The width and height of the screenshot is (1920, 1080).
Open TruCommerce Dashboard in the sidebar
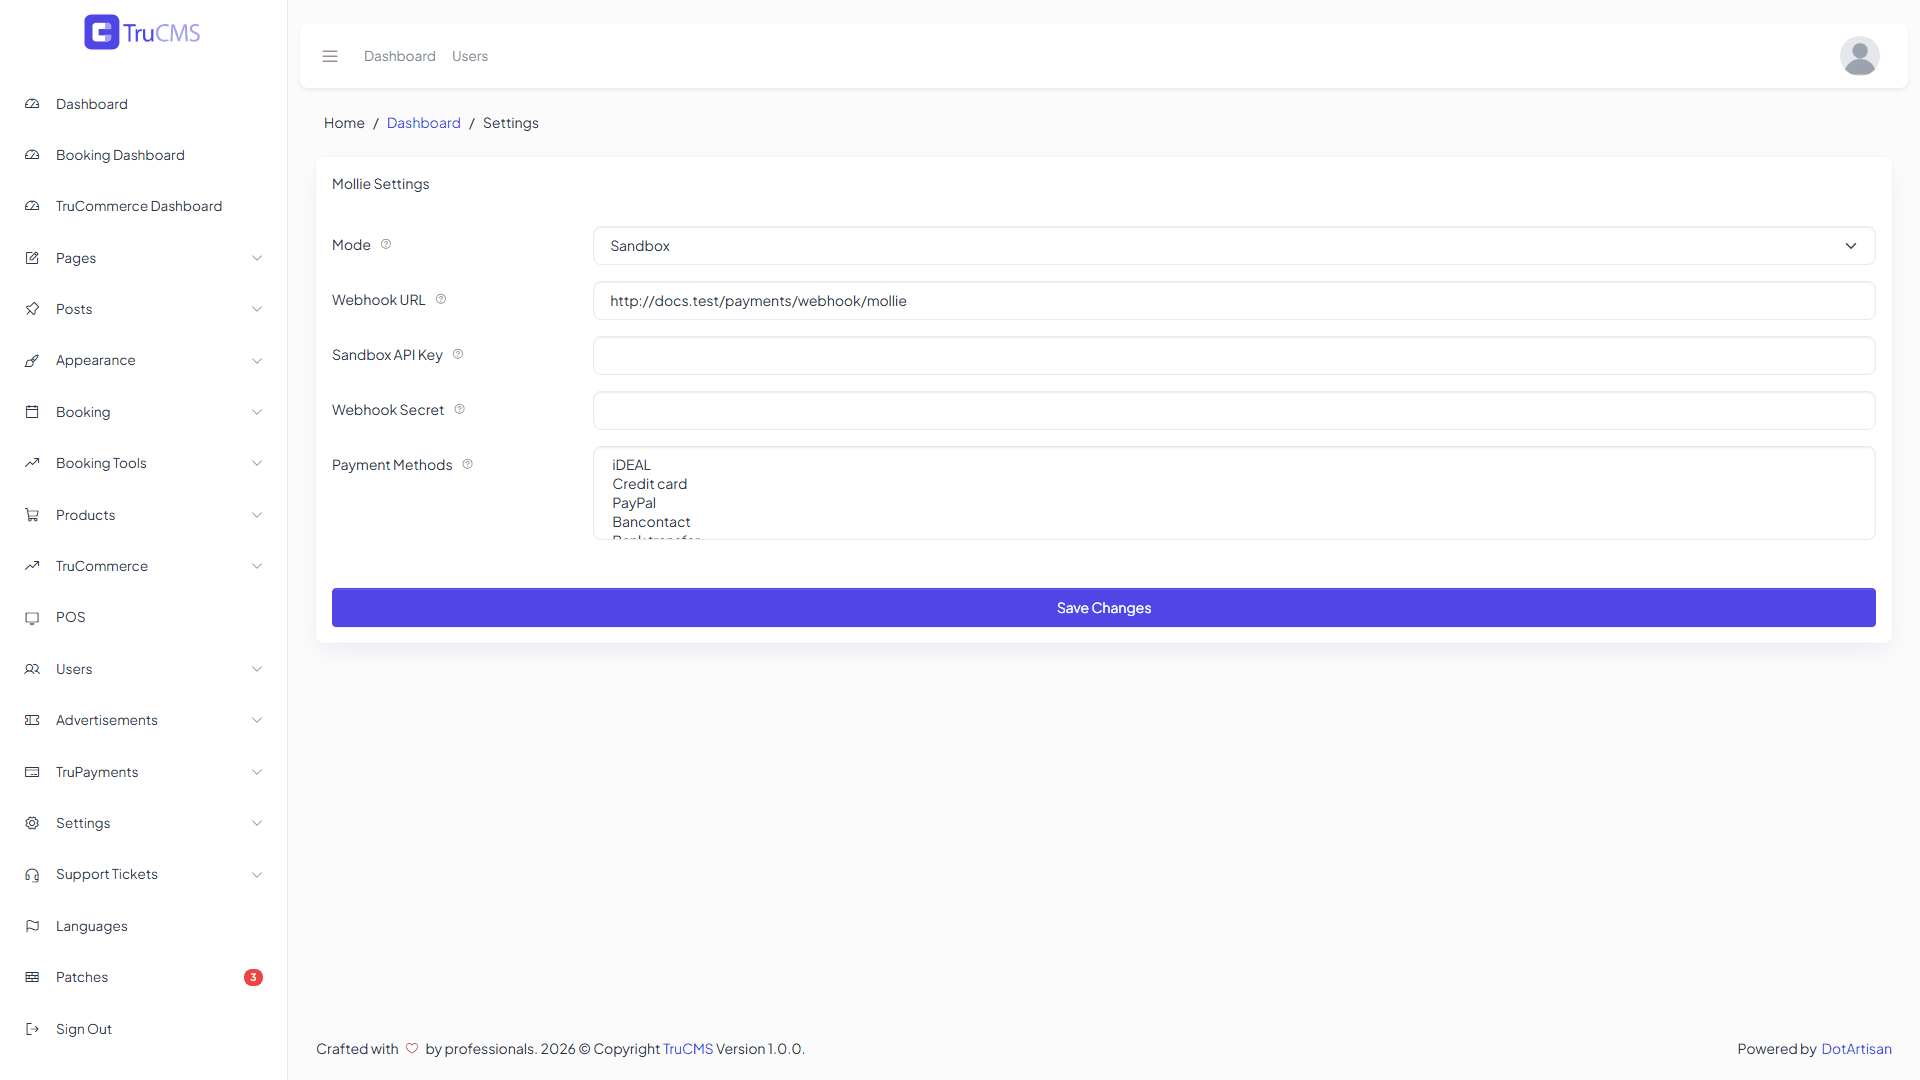tap(144, 206)
